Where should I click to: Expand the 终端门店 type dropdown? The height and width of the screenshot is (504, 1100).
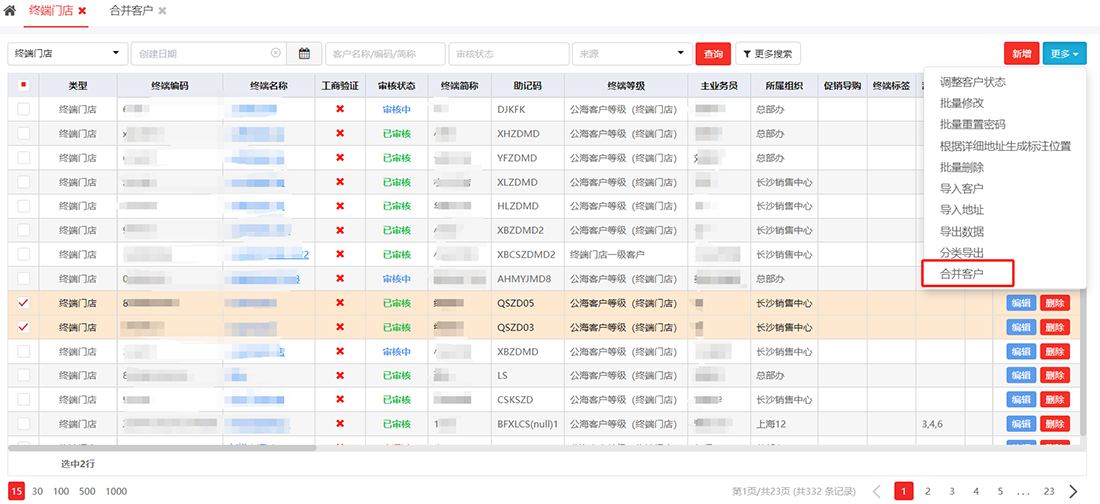(68, 53)
